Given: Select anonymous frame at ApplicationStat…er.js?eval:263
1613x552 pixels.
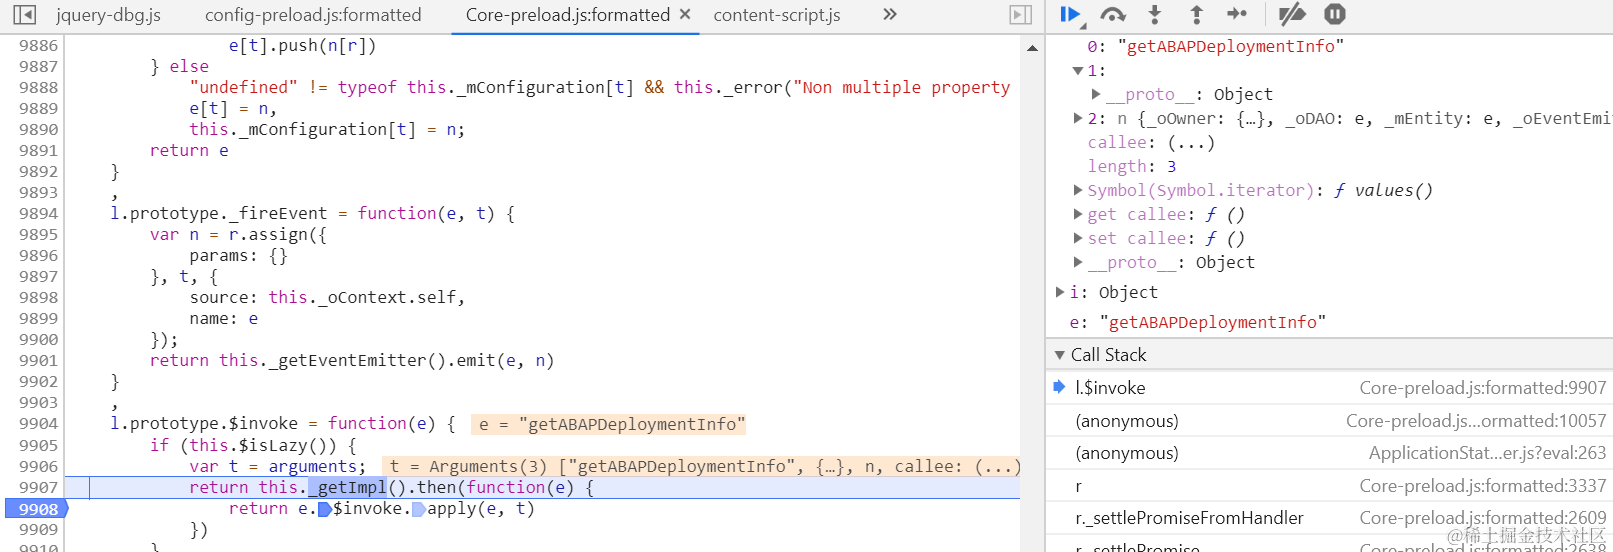Looking at the screenshot, I should coord(1329,453).
